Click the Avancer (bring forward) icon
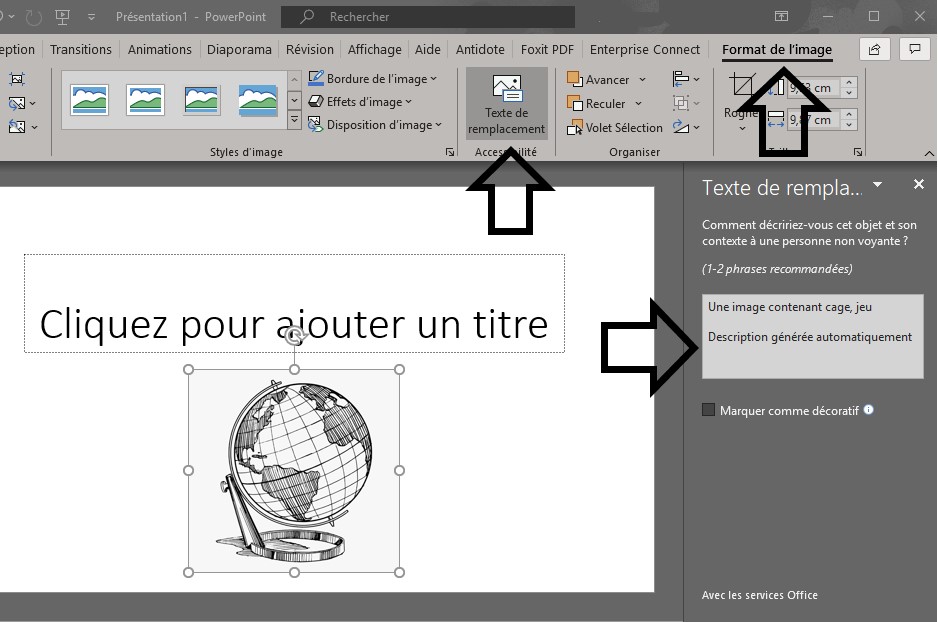Viewport: 938px width, 622px height. [x=573, y=80]
